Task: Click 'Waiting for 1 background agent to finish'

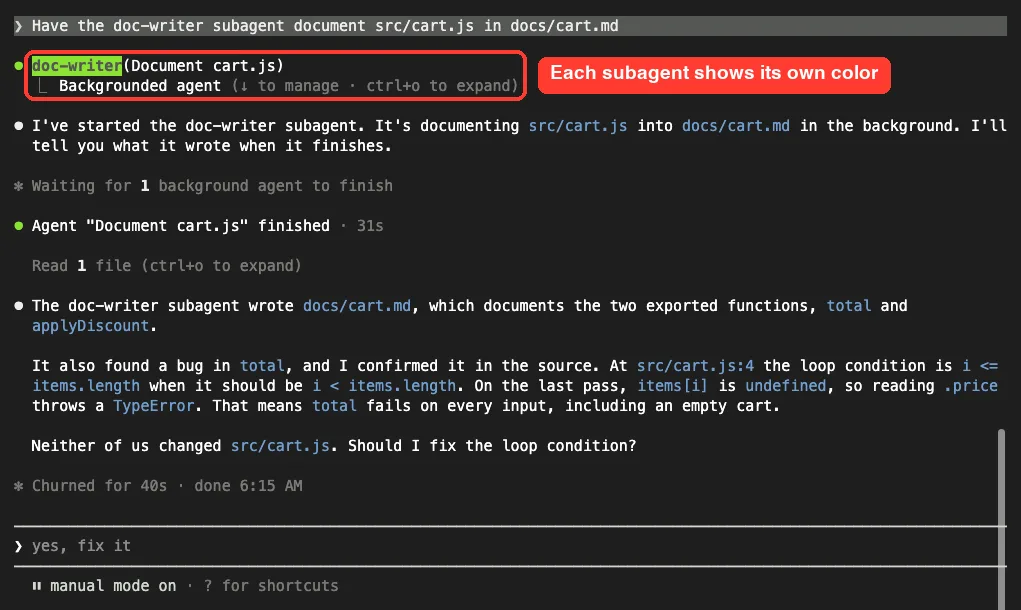Action: tap(212, 186)
